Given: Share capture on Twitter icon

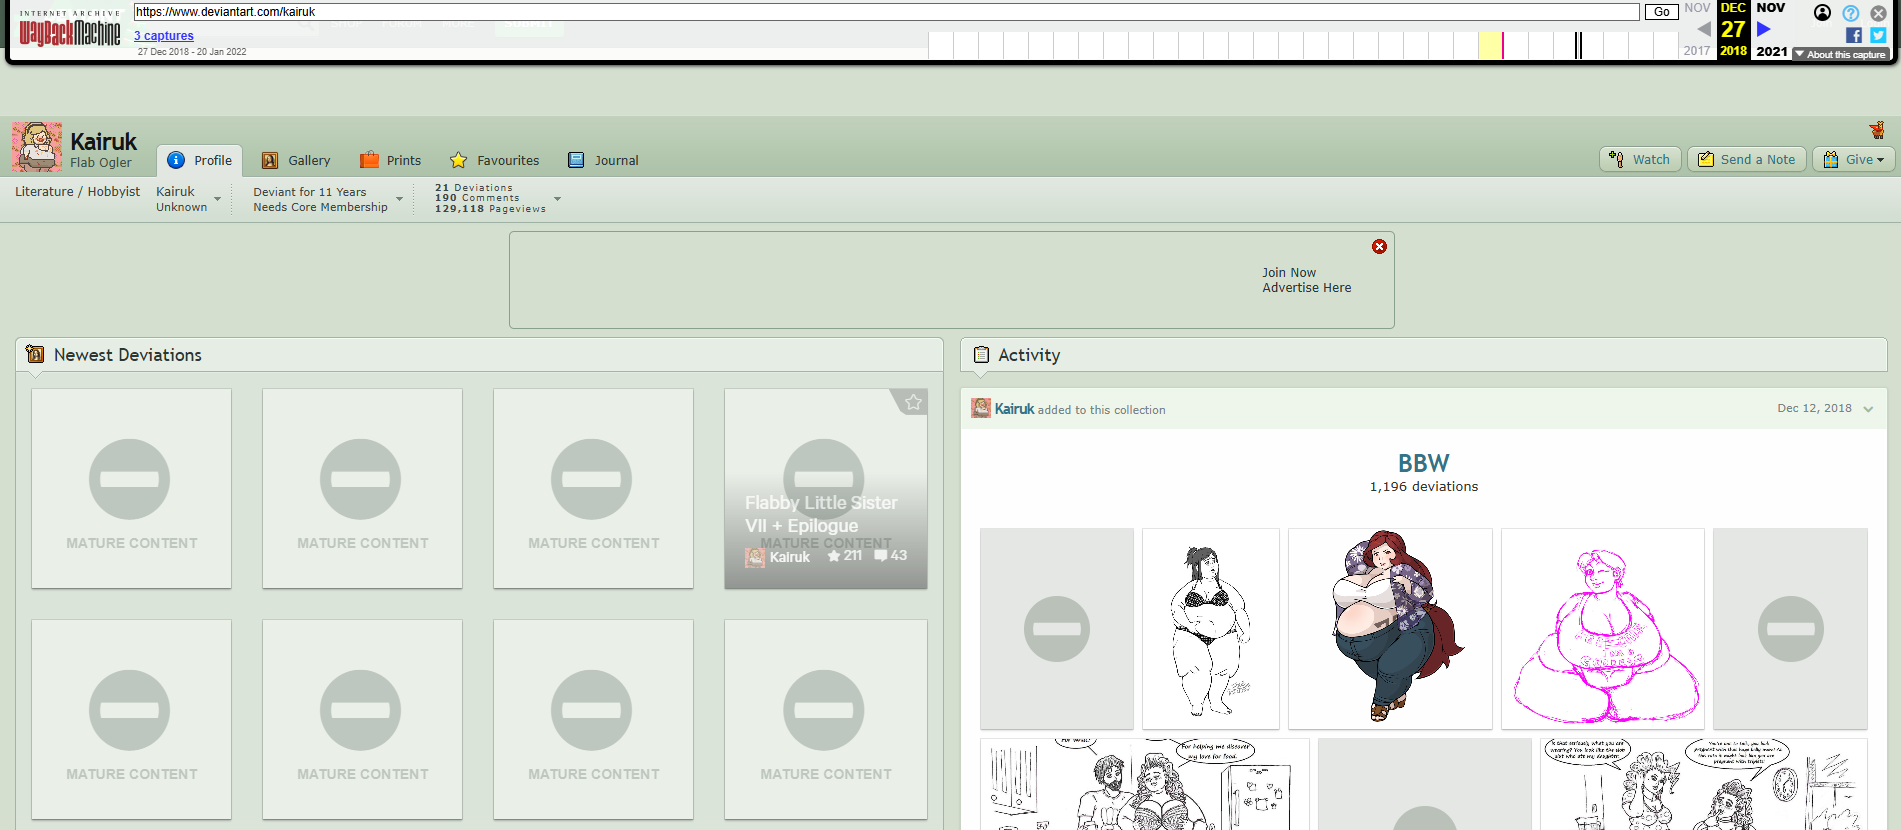Looking at the screenshot, I should click(x=1878, y=35).
